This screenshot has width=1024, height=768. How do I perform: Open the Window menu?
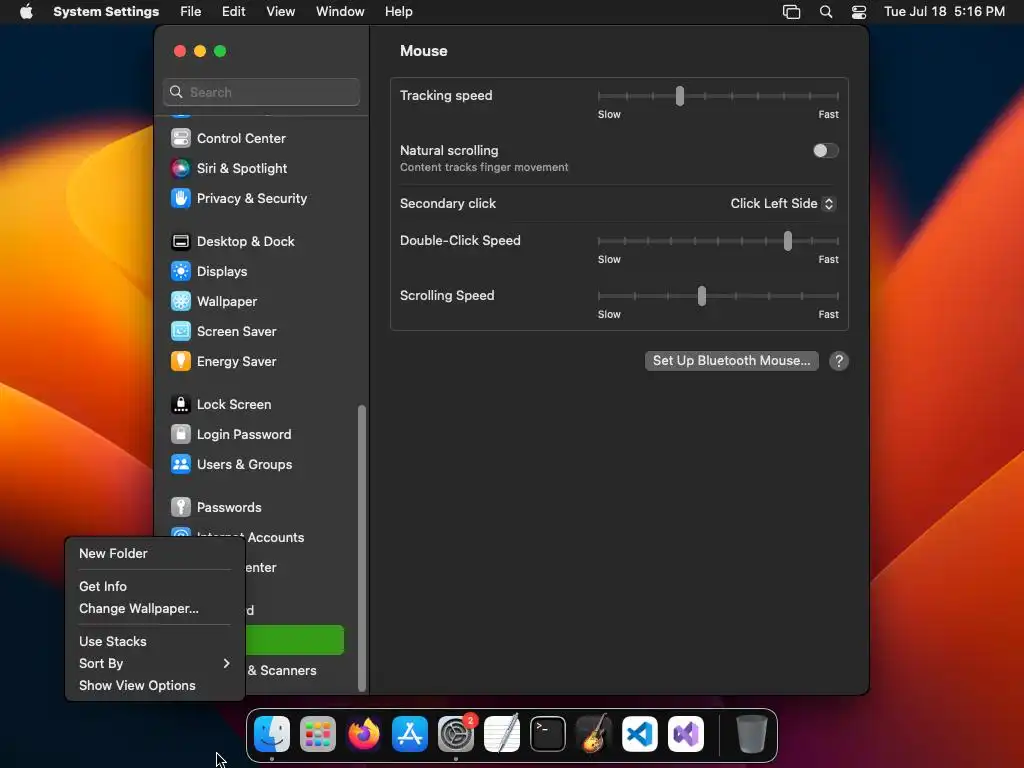click(x=340, y=12)
